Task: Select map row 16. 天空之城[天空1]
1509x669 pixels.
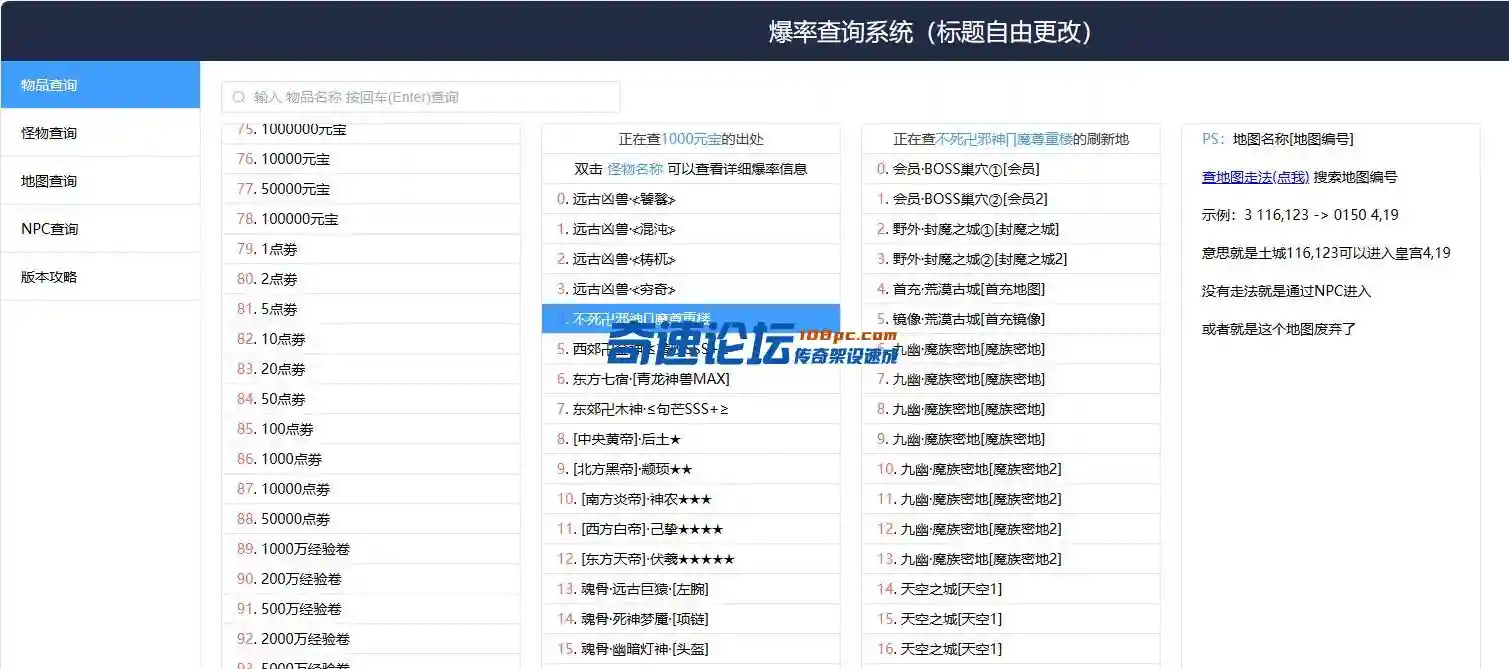Action: tap(1011, 649)
